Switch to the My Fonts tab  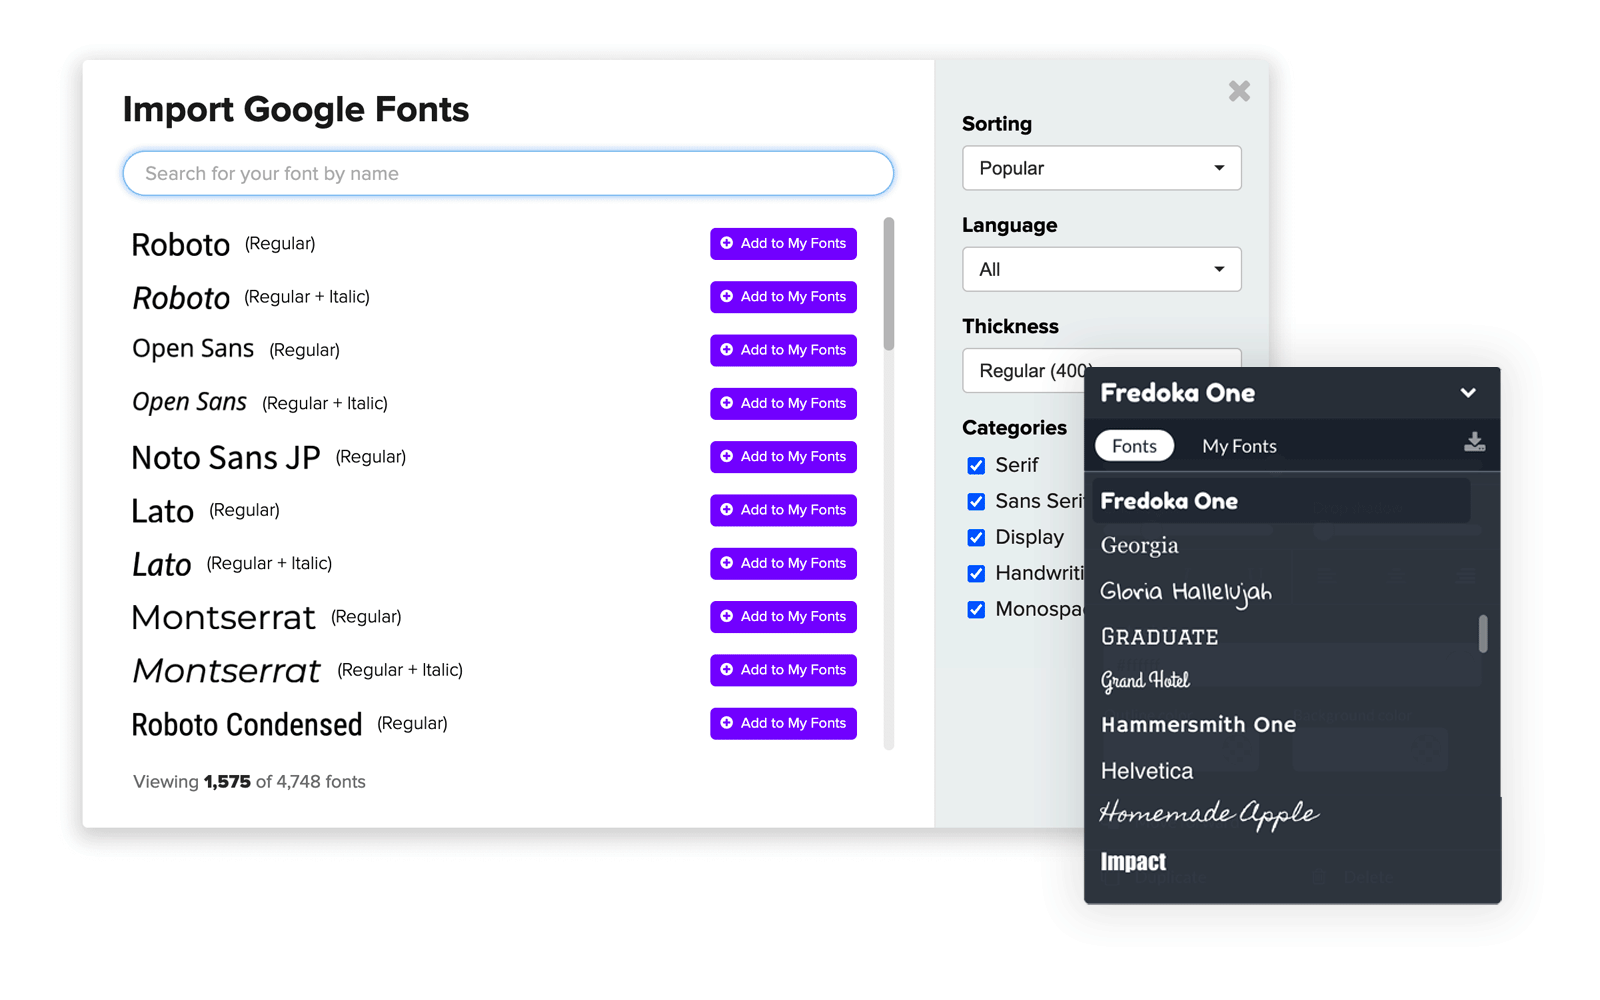pos(1239,446)
